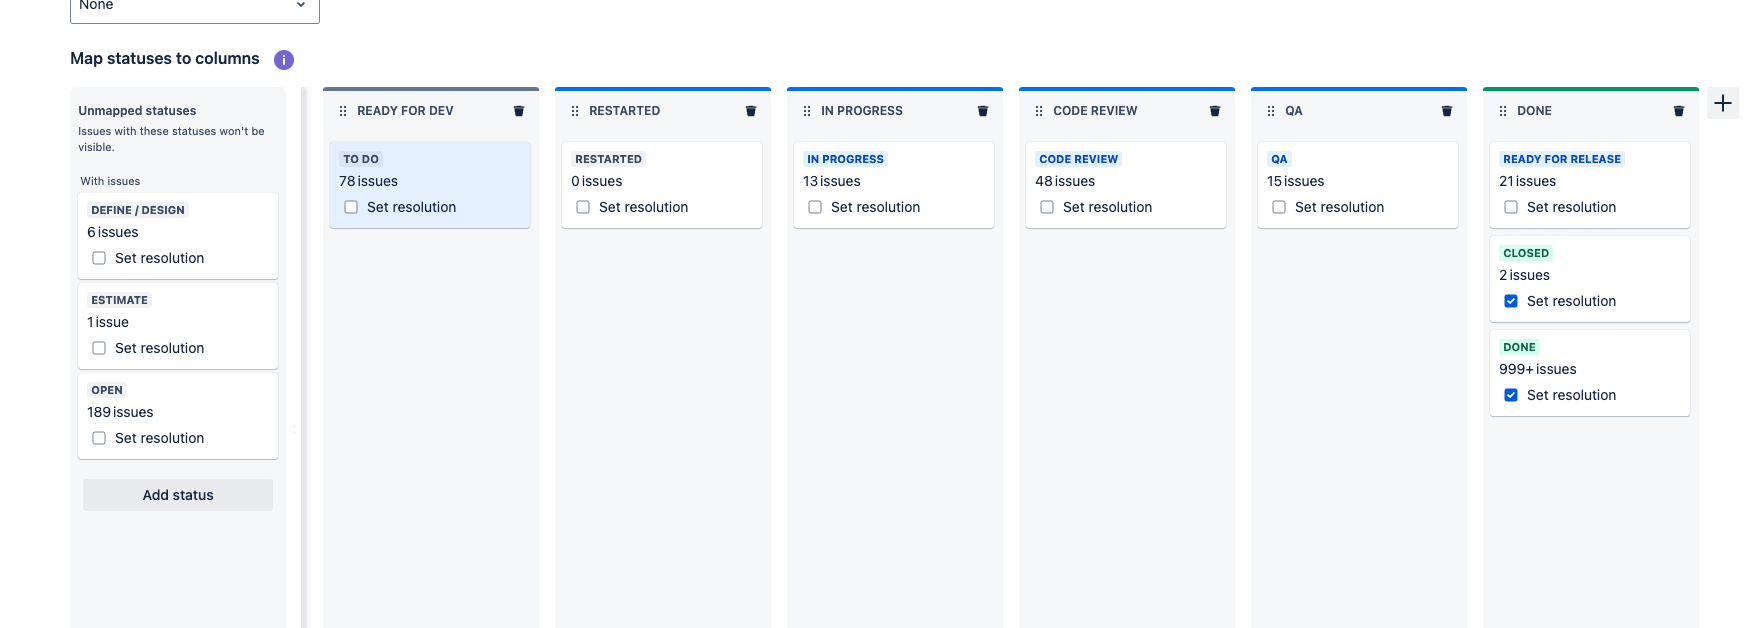
Task: Check Set resolution for TO DO status
Action: [351, 207]
